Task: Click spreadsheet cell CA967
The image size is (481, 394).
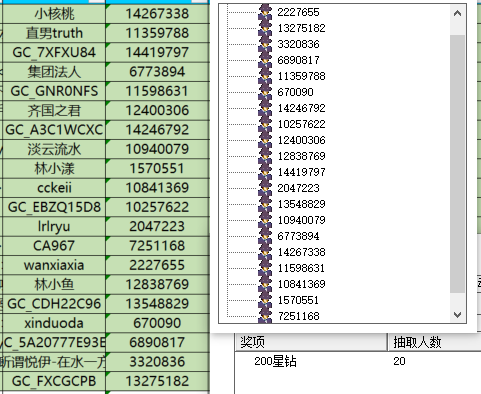Action: [54, 246]
